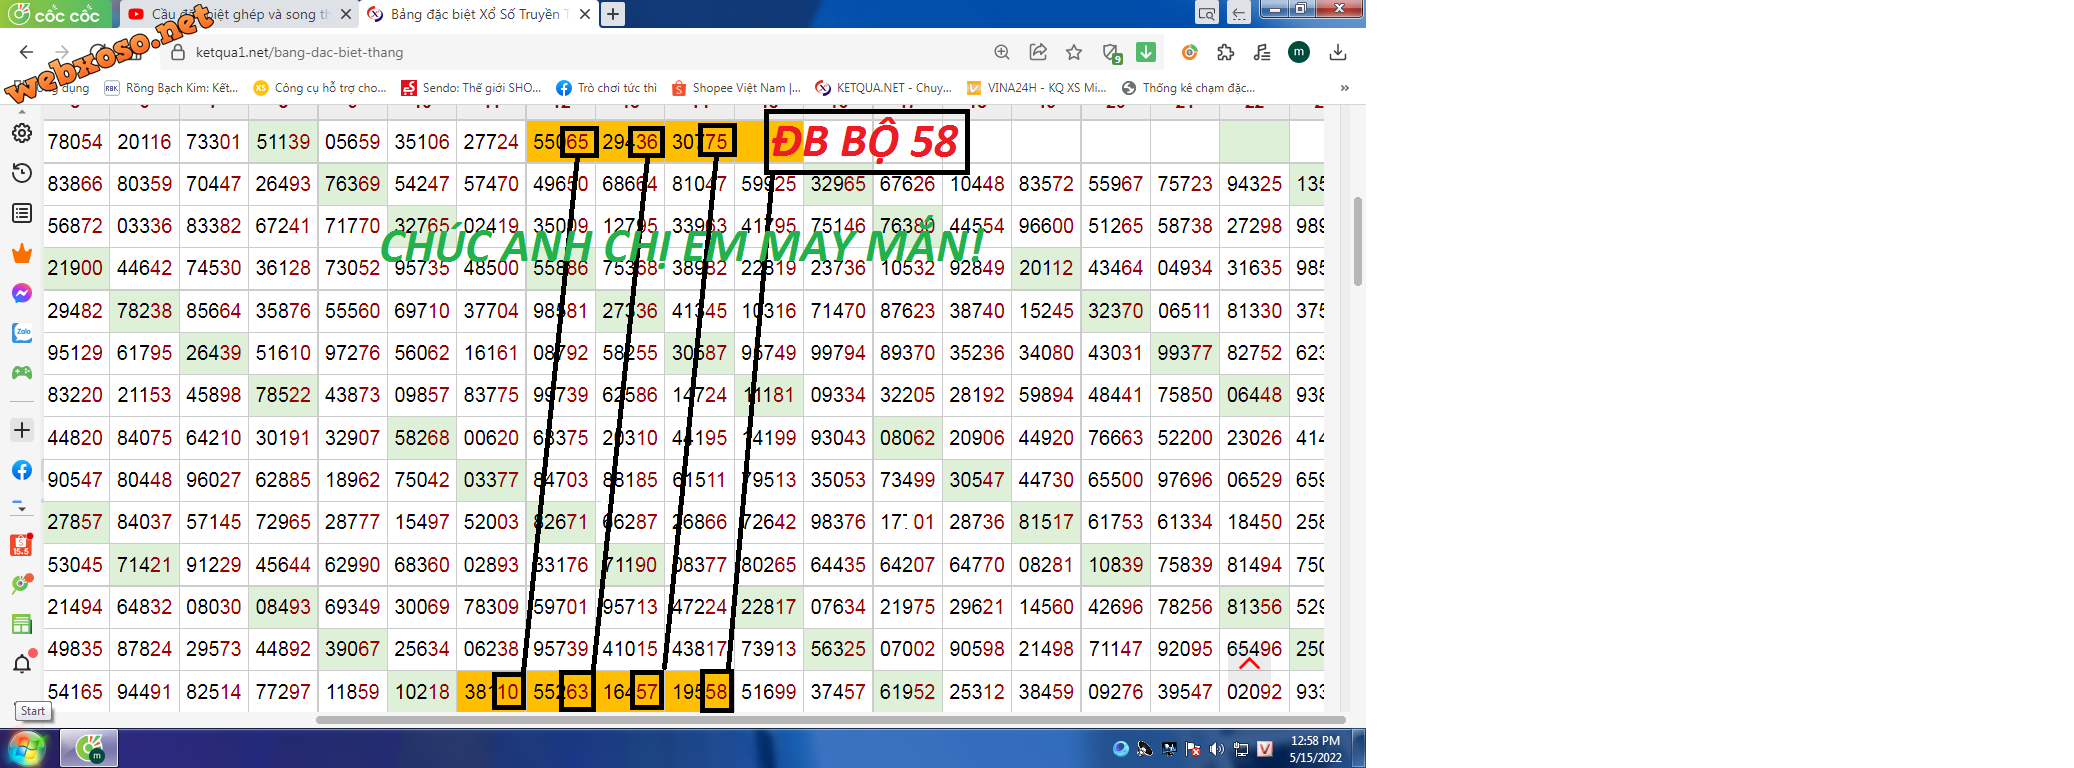The image size is (2074, 768).
Task: Click the browser back arrow
Action: (27, 52)
